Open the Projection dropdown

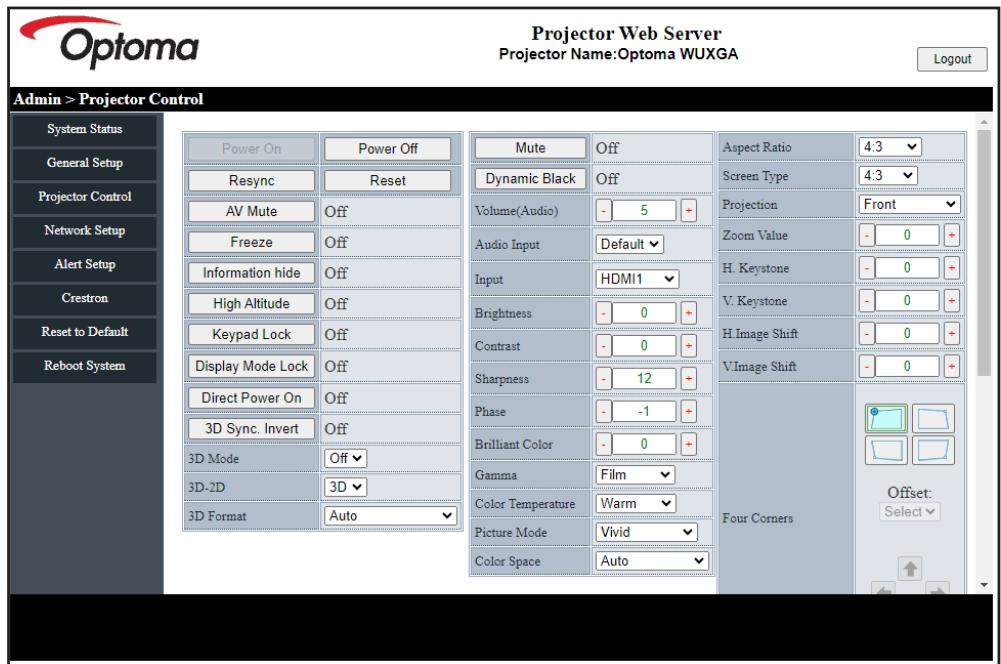pos(910,204)
